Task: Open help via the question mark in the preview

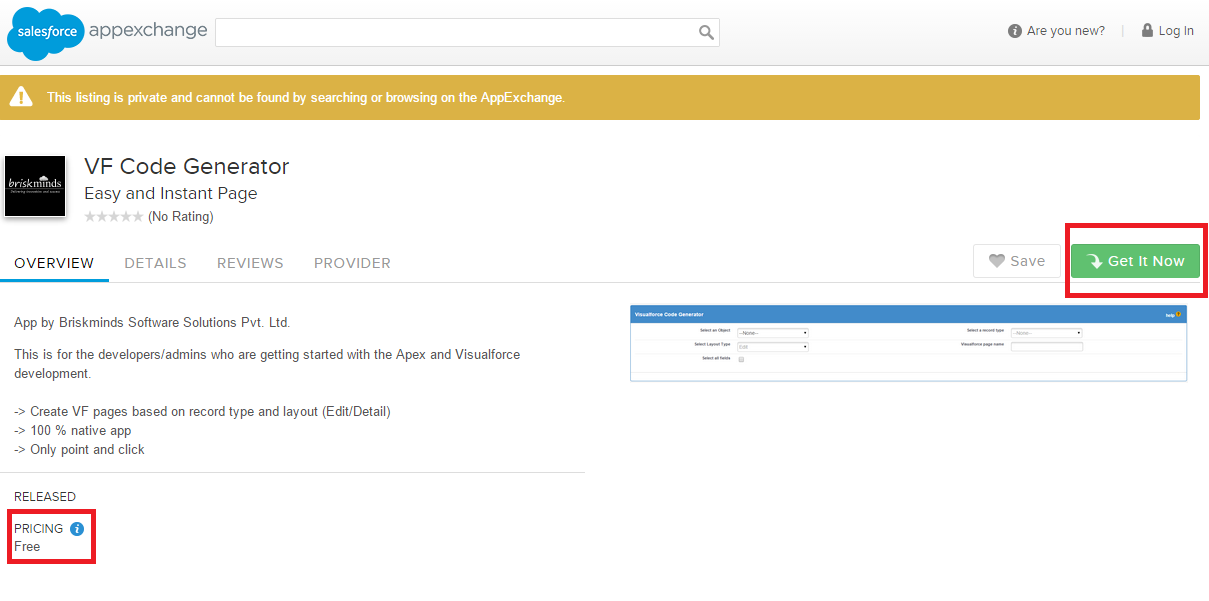Action: 1177,315
